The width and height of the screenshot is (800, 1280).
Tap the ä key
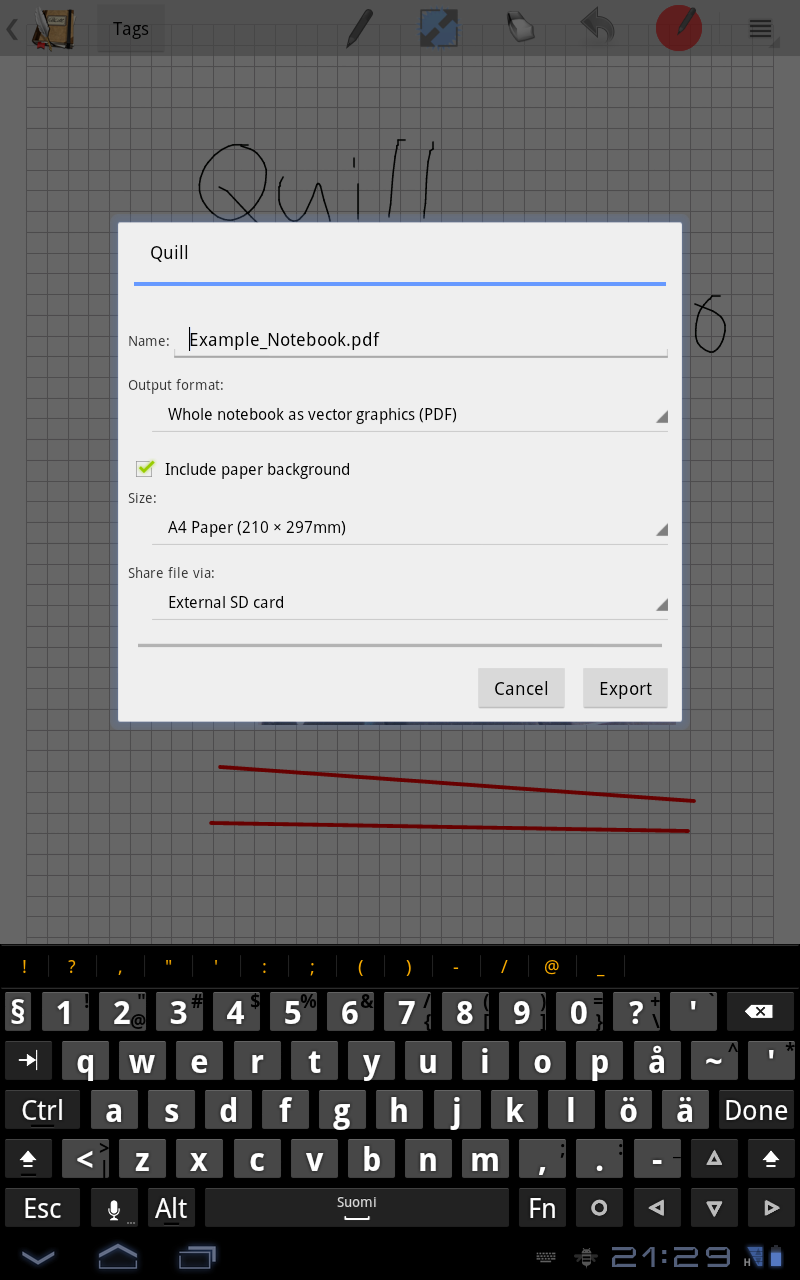685,1110
